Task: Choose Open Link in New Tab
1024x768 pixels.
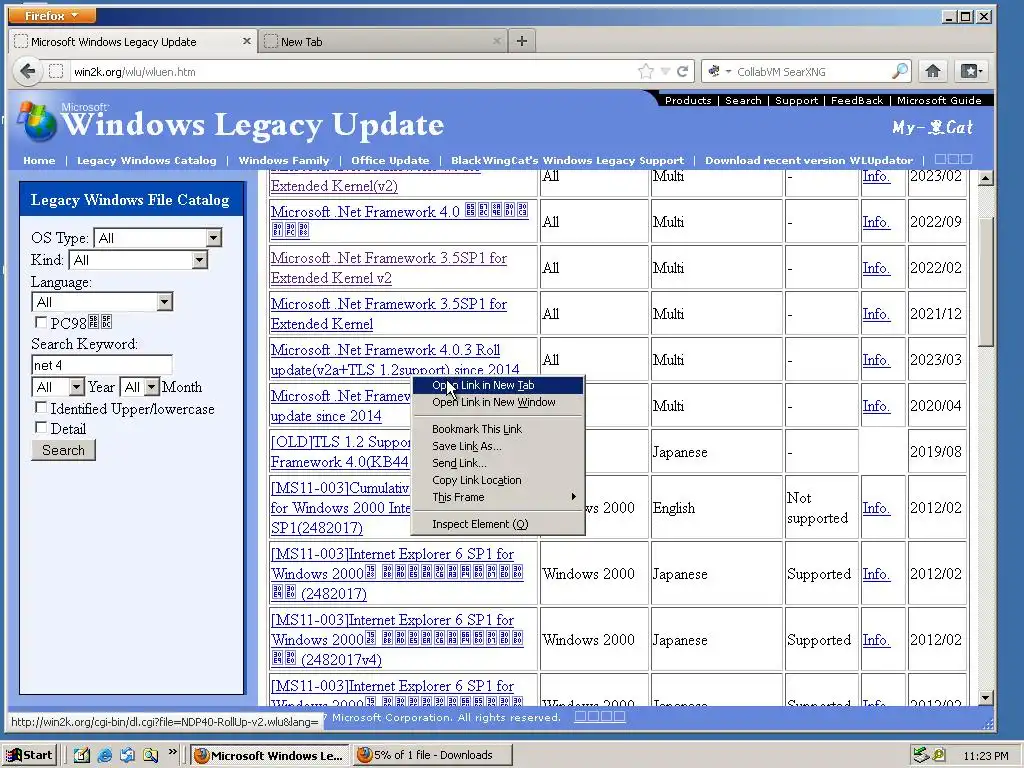Action: pos(498,385)
